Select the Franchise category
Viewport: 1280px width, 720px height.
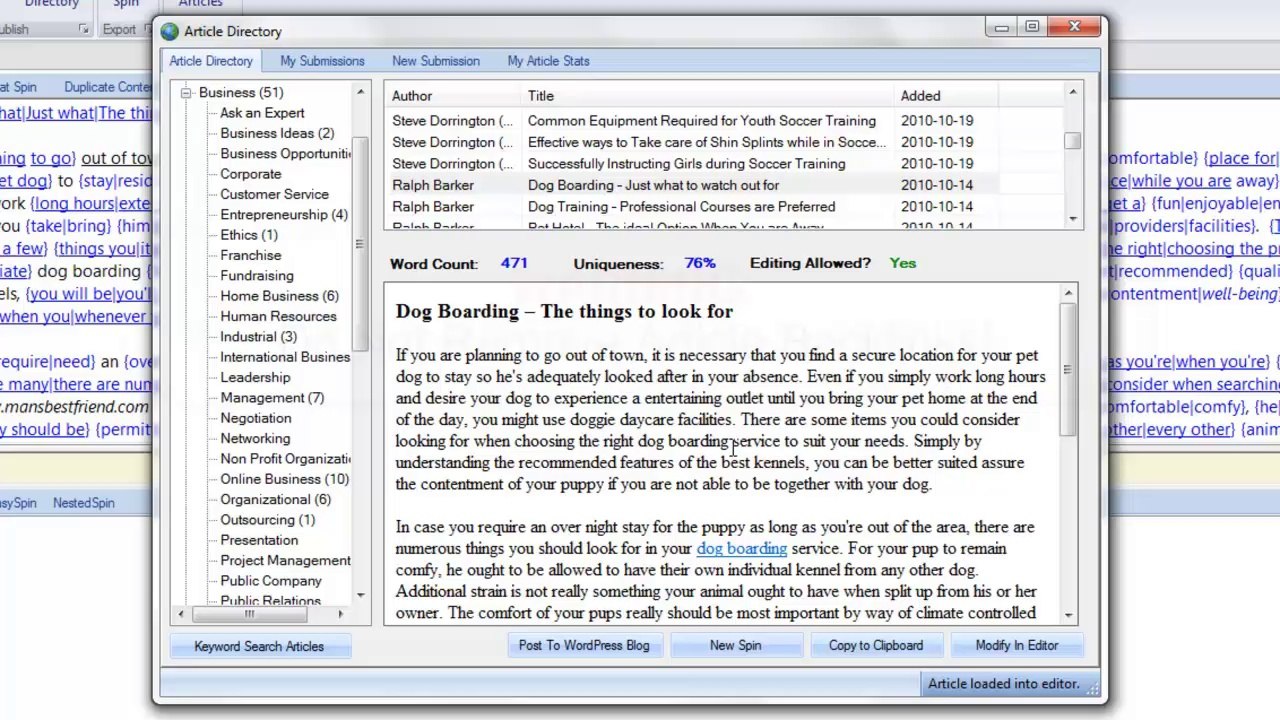[251, 255]
